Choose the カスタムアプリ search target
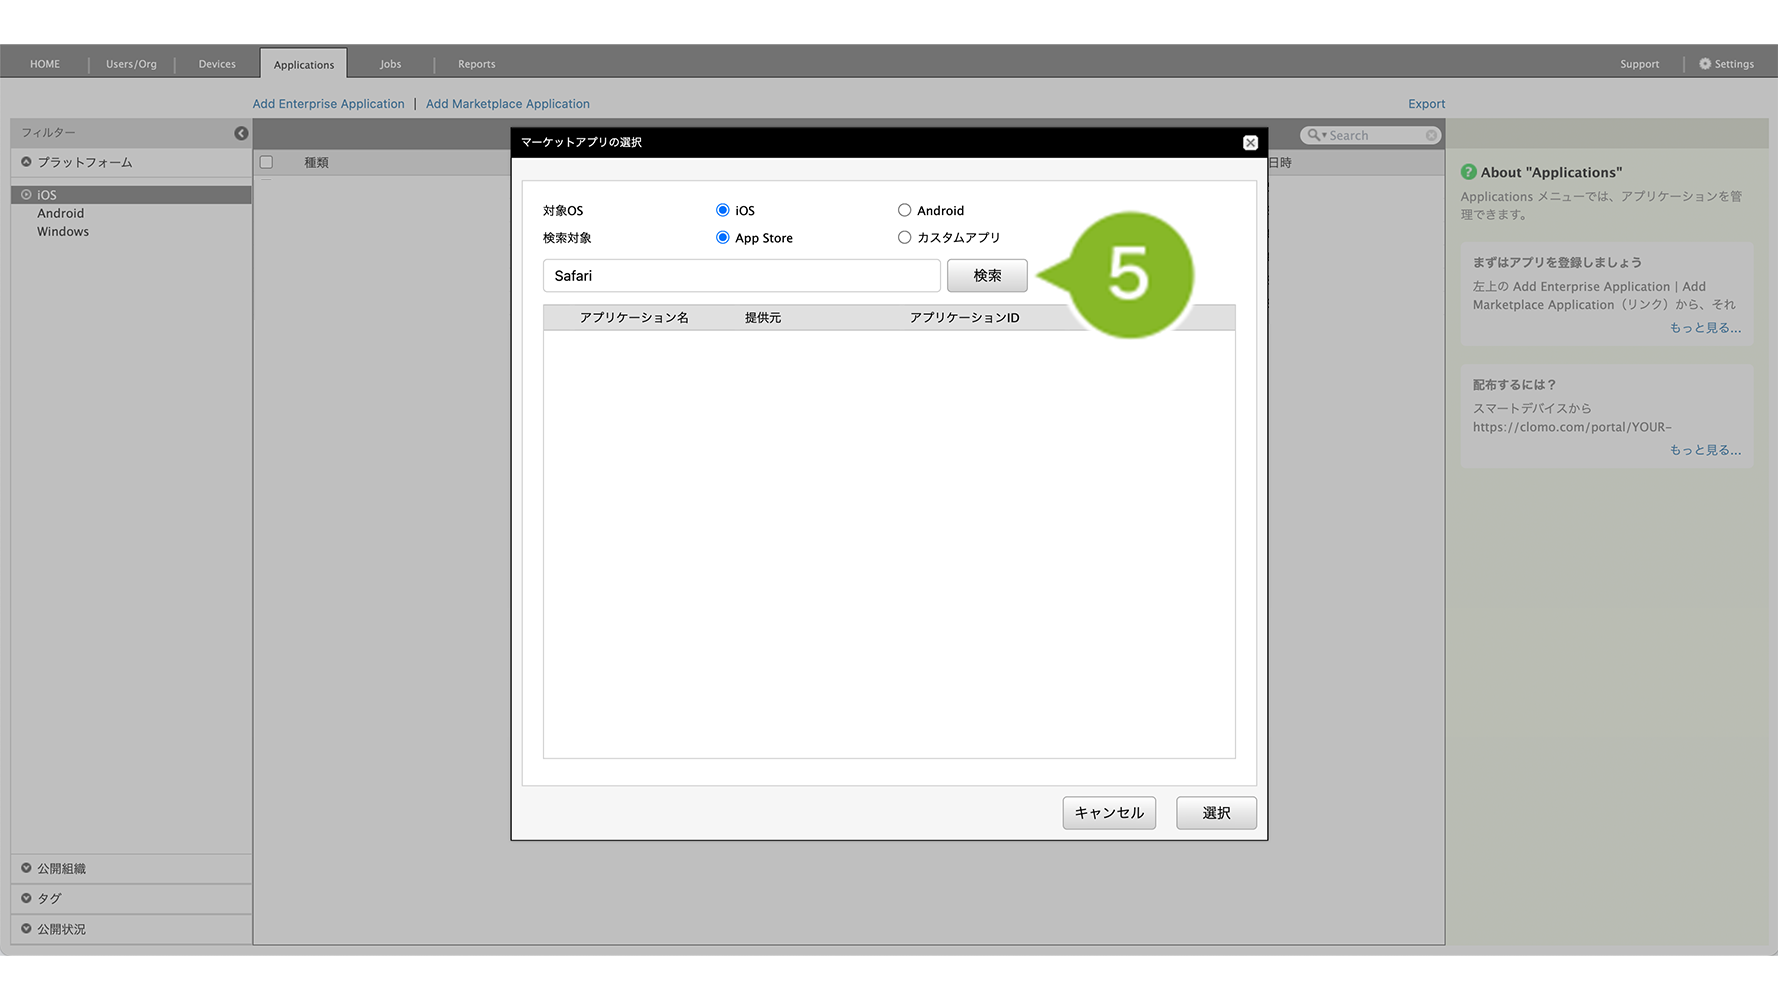 pyautogui.click(x=904, y=238)
